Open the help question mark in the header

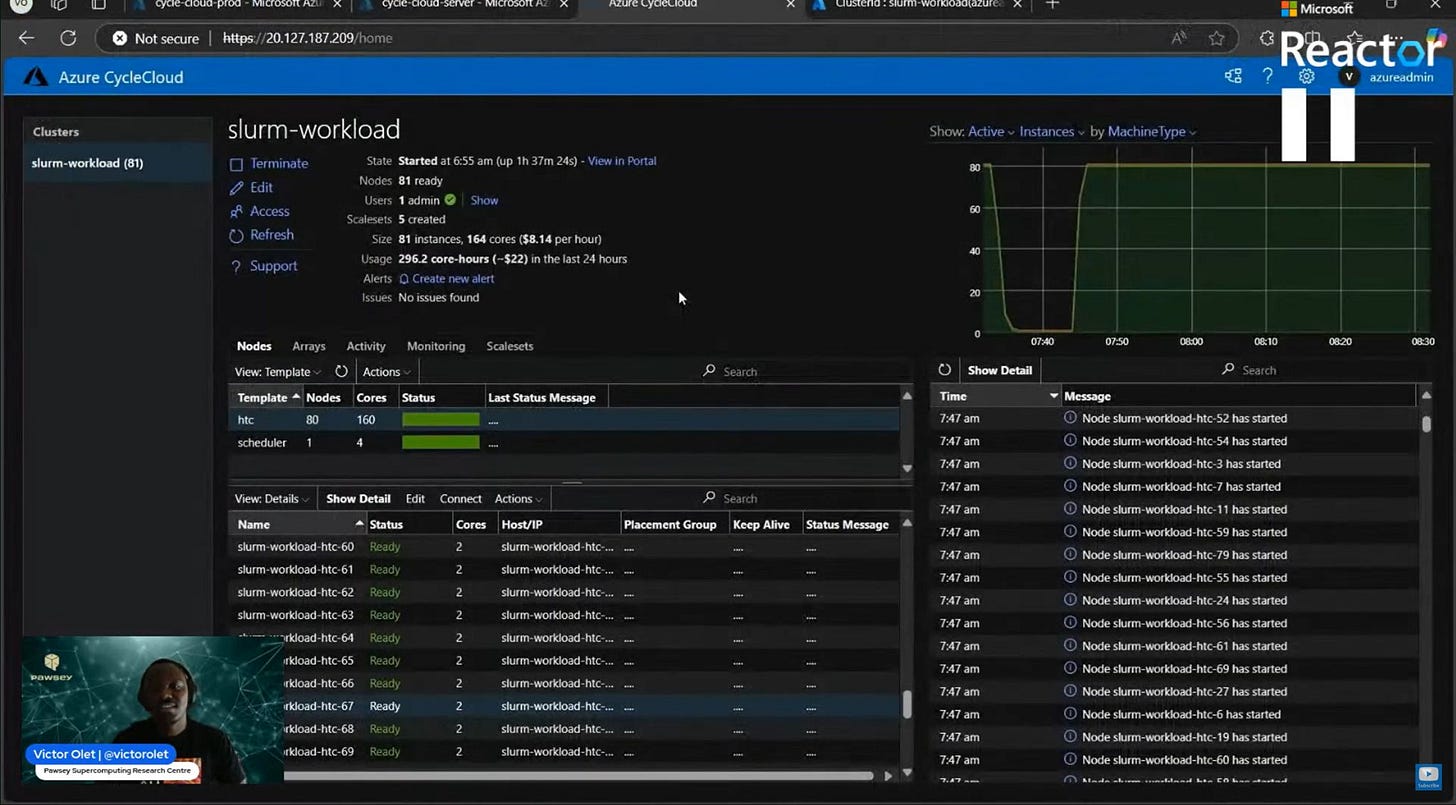(x=1268, y=76)
